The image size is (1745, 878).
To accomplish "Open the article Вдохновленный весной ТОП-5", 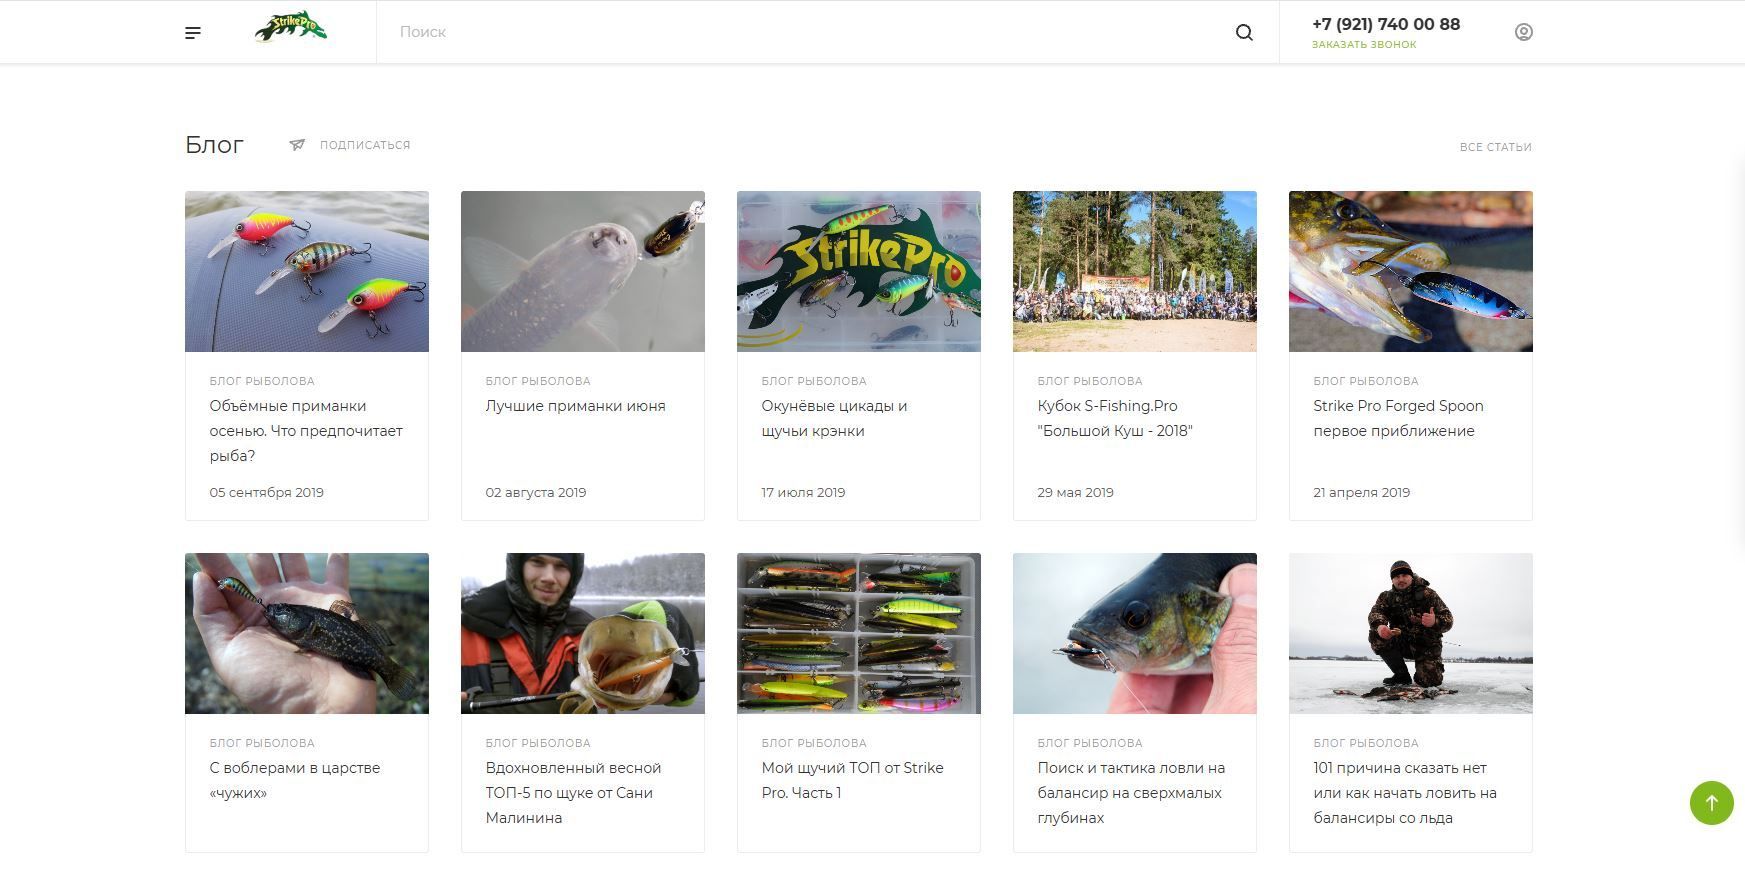I will click(x=573, y=793).
